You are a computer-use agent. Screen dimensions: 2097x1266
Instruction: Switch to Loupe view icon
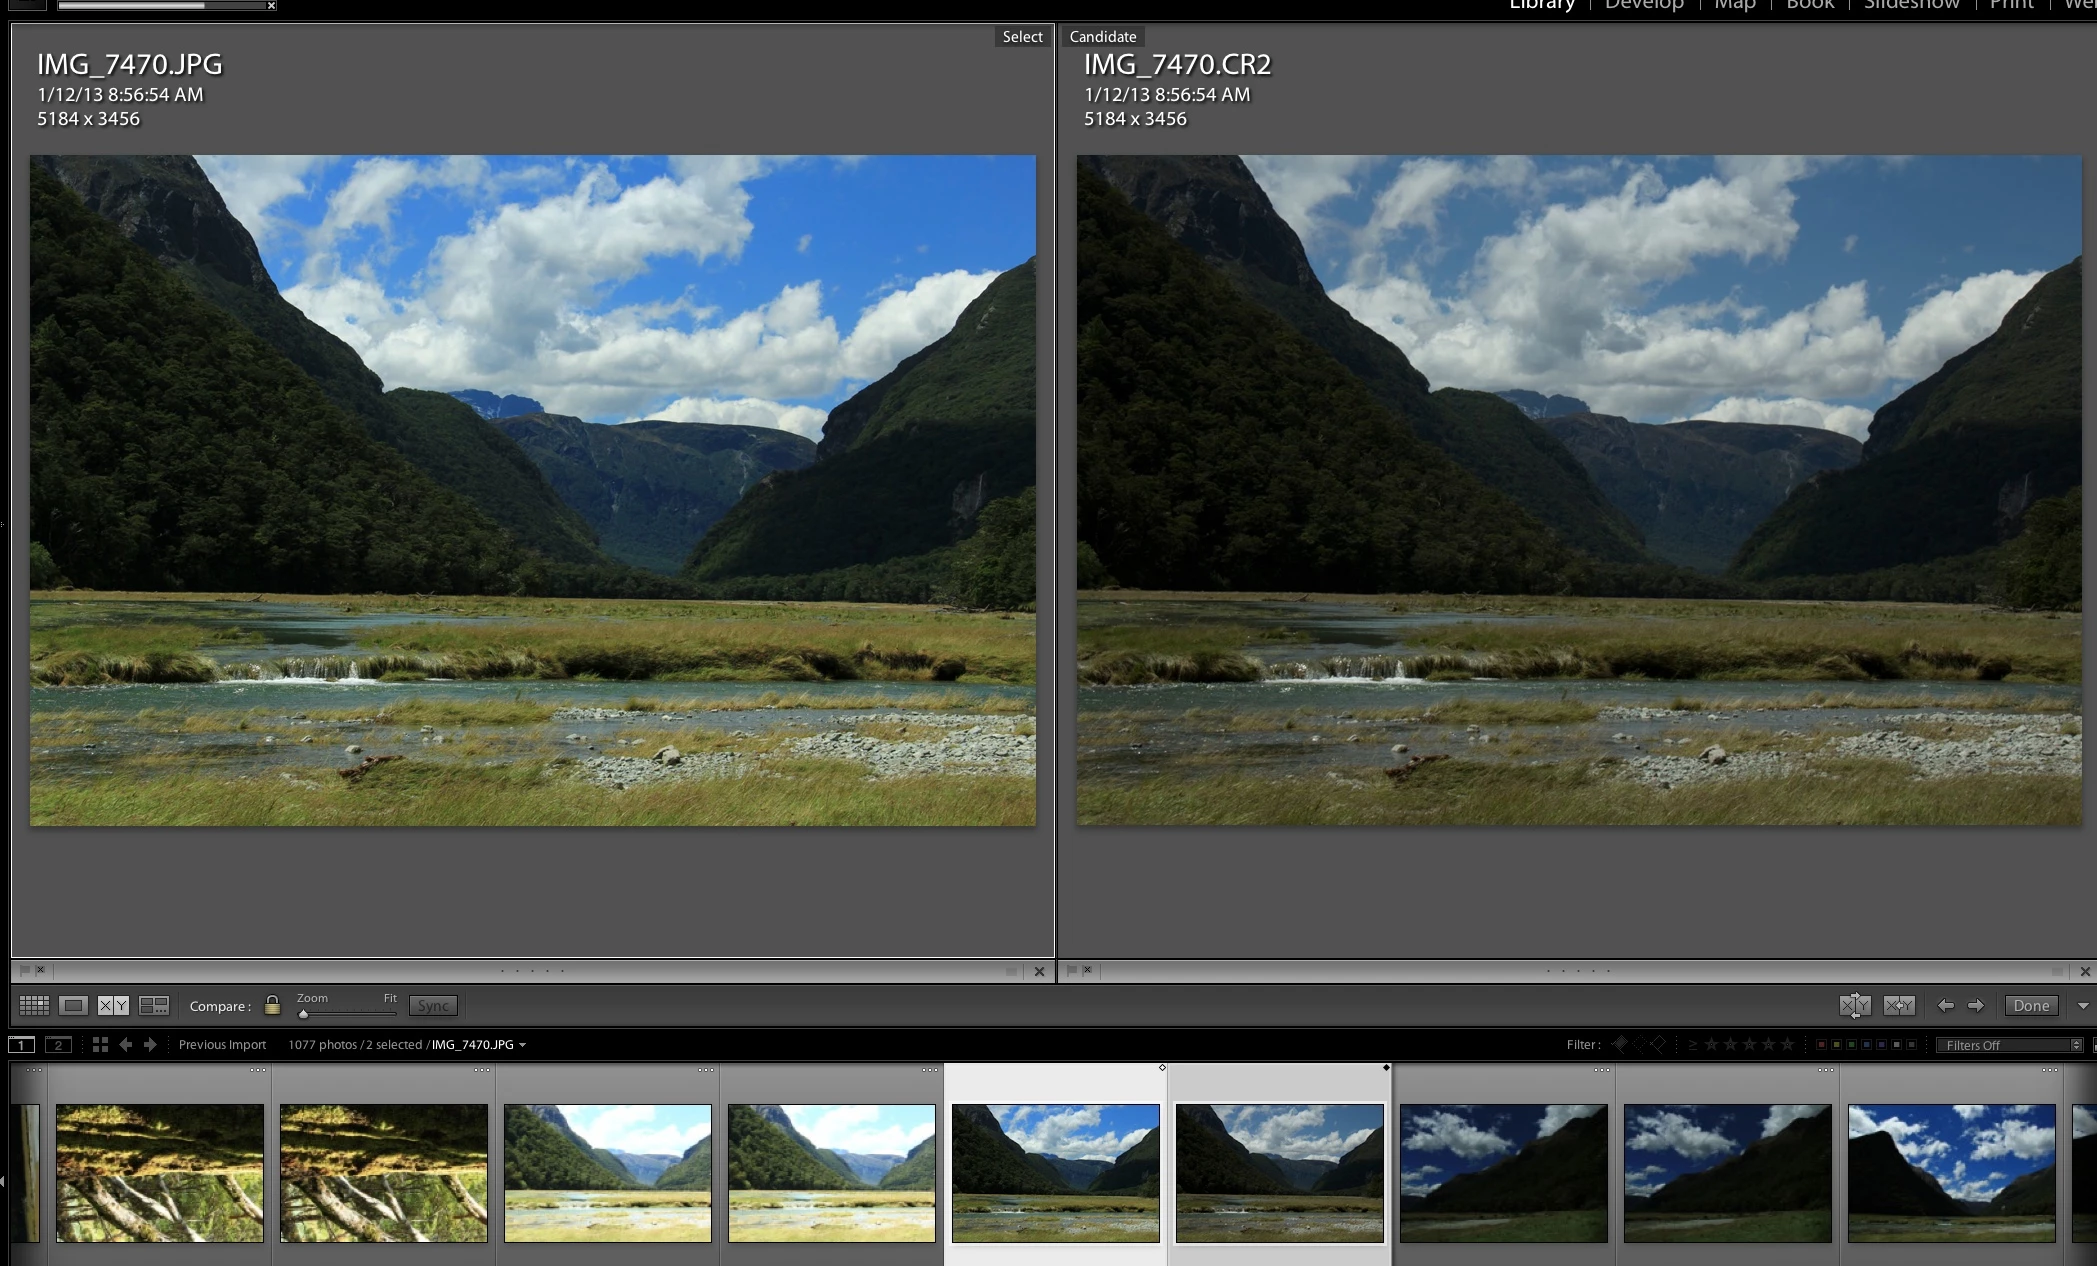(73, 1005)
